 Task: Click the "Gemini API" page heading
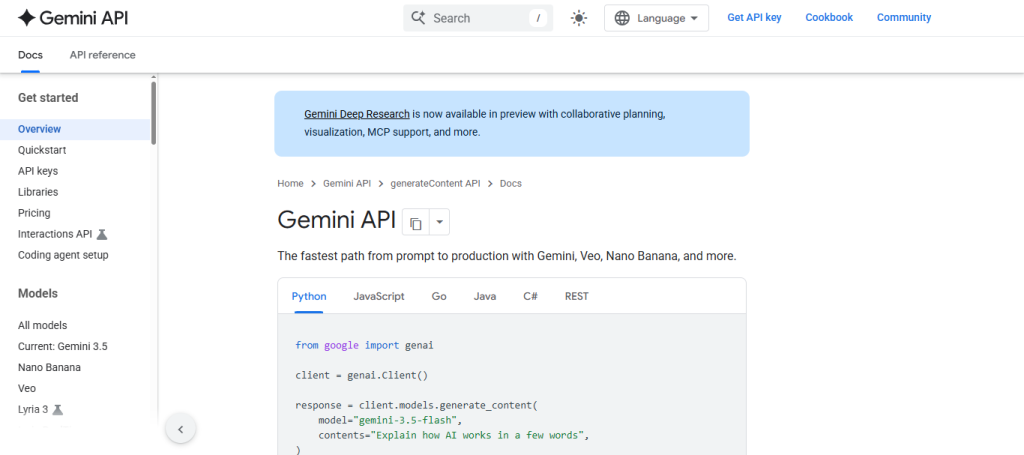tap(337, 220)
